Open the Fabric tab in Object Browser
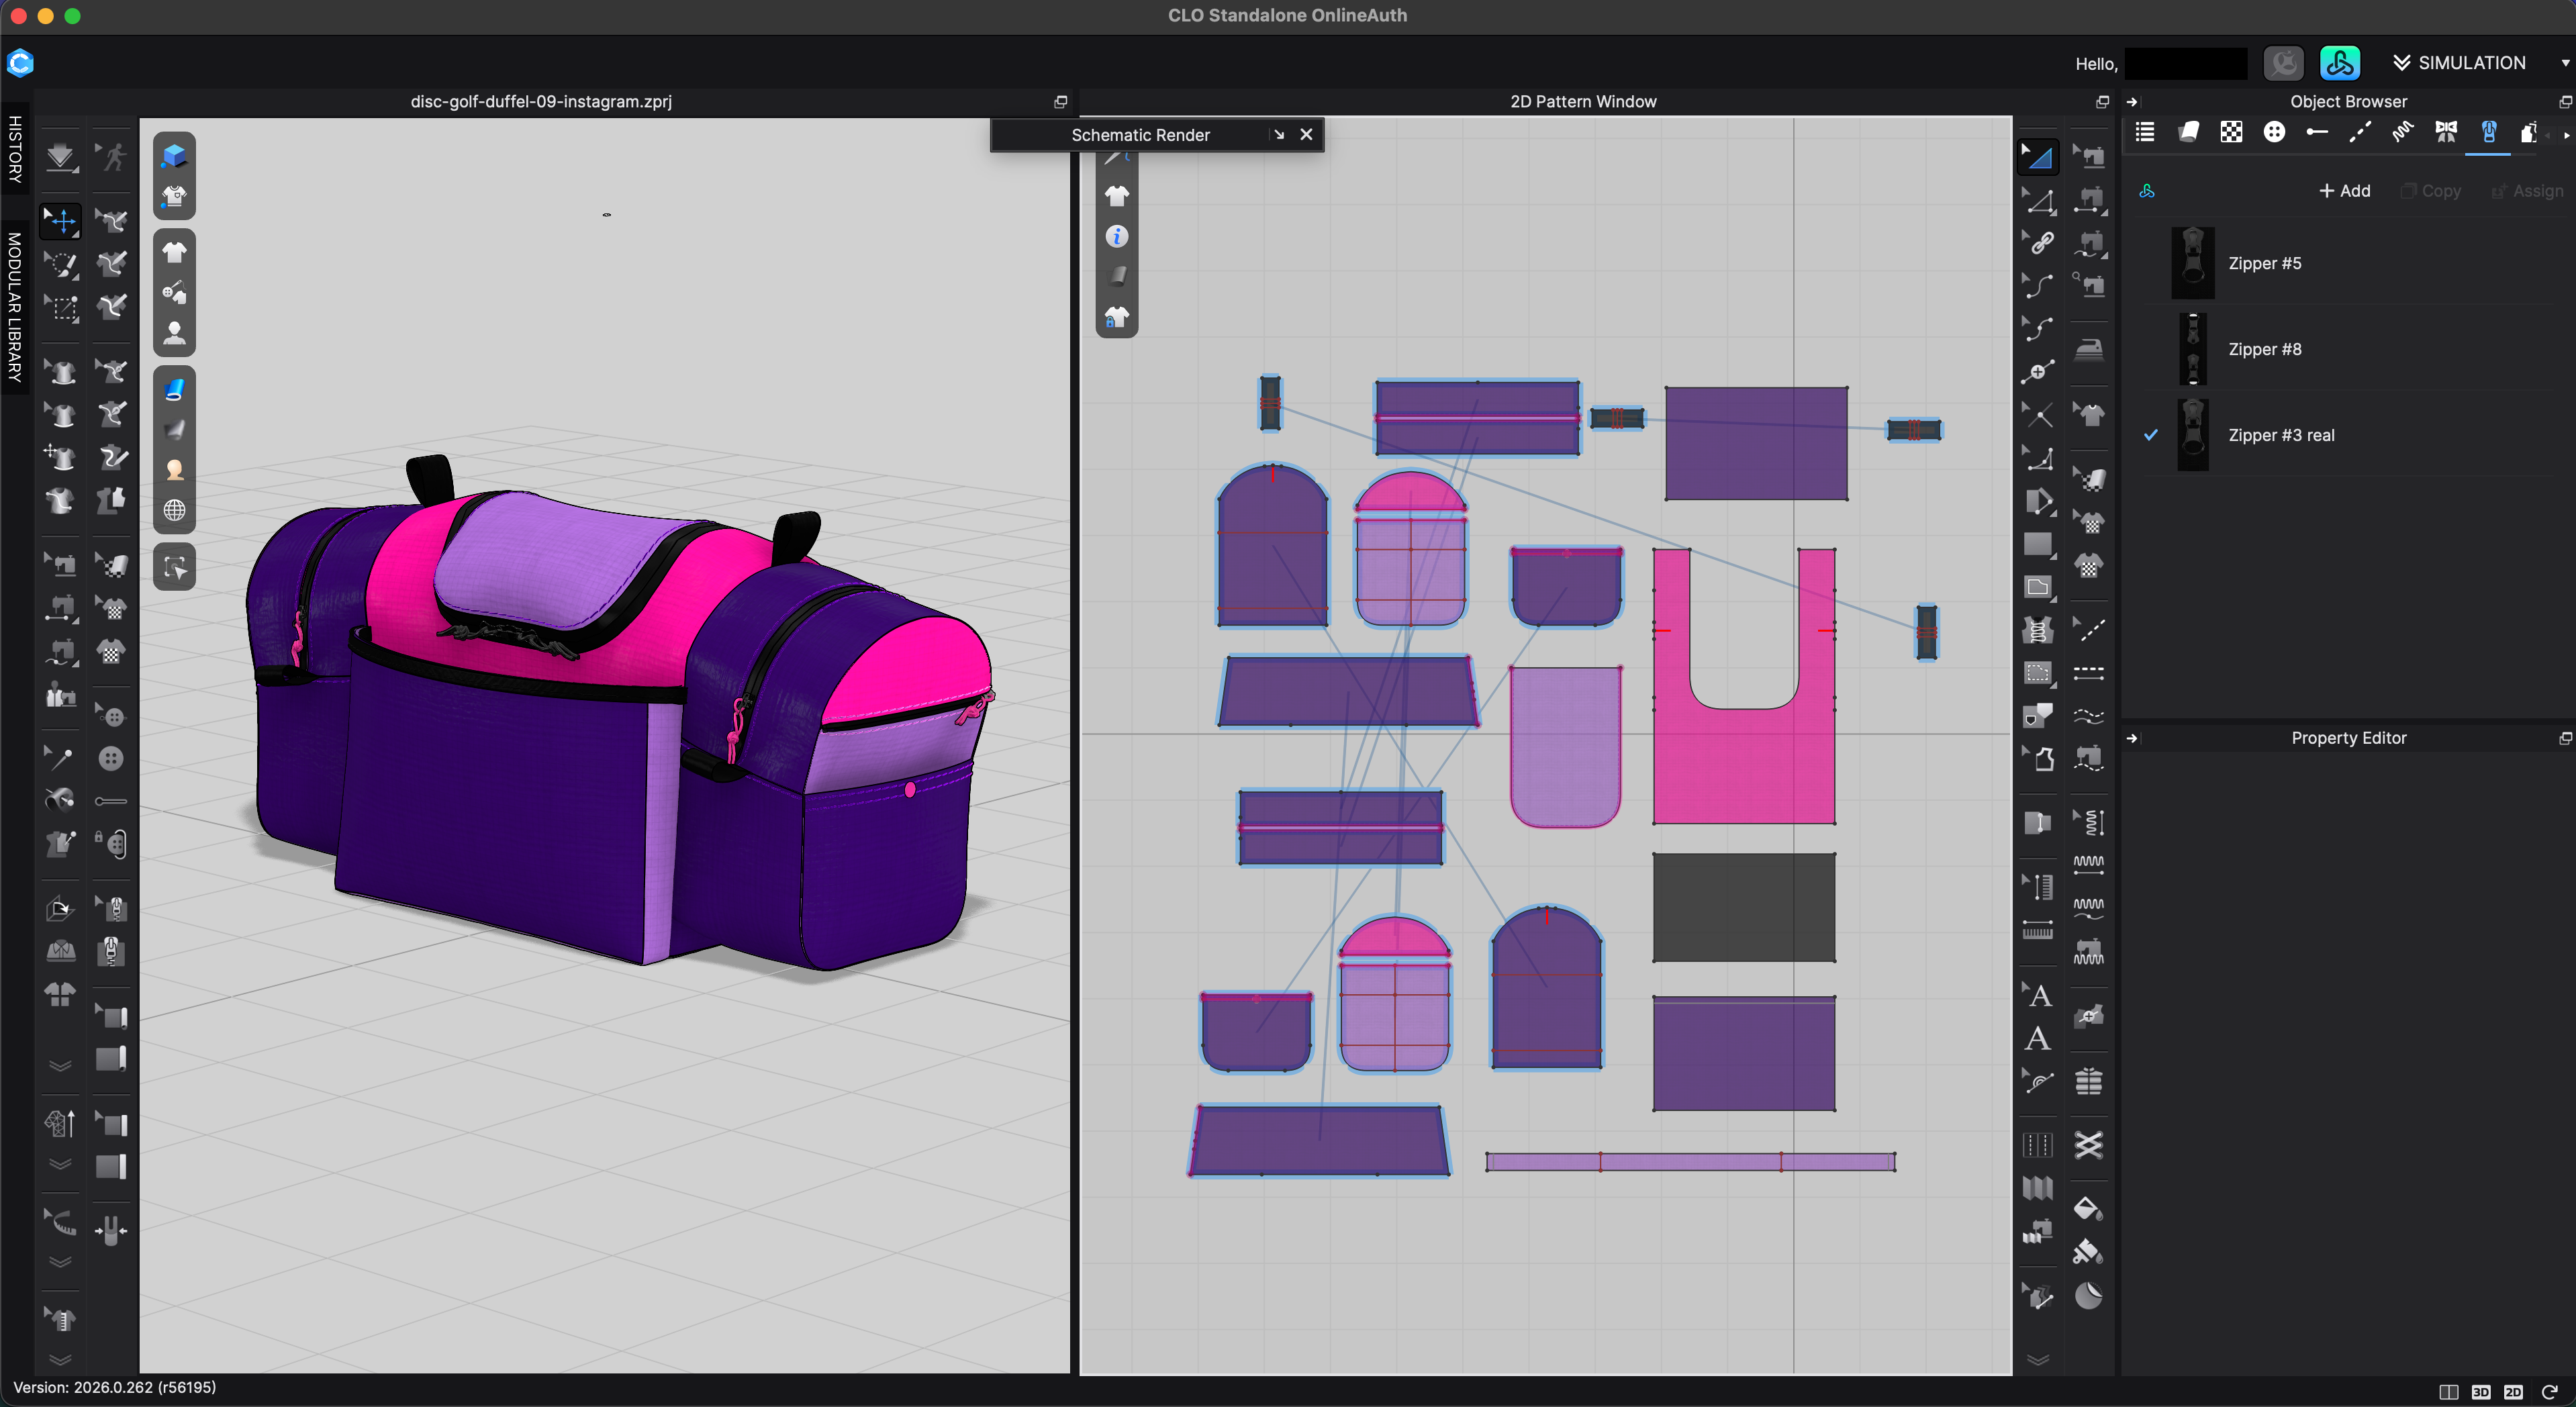The height and width of the screenshot is (1407, 2576). coord(2188,132)
